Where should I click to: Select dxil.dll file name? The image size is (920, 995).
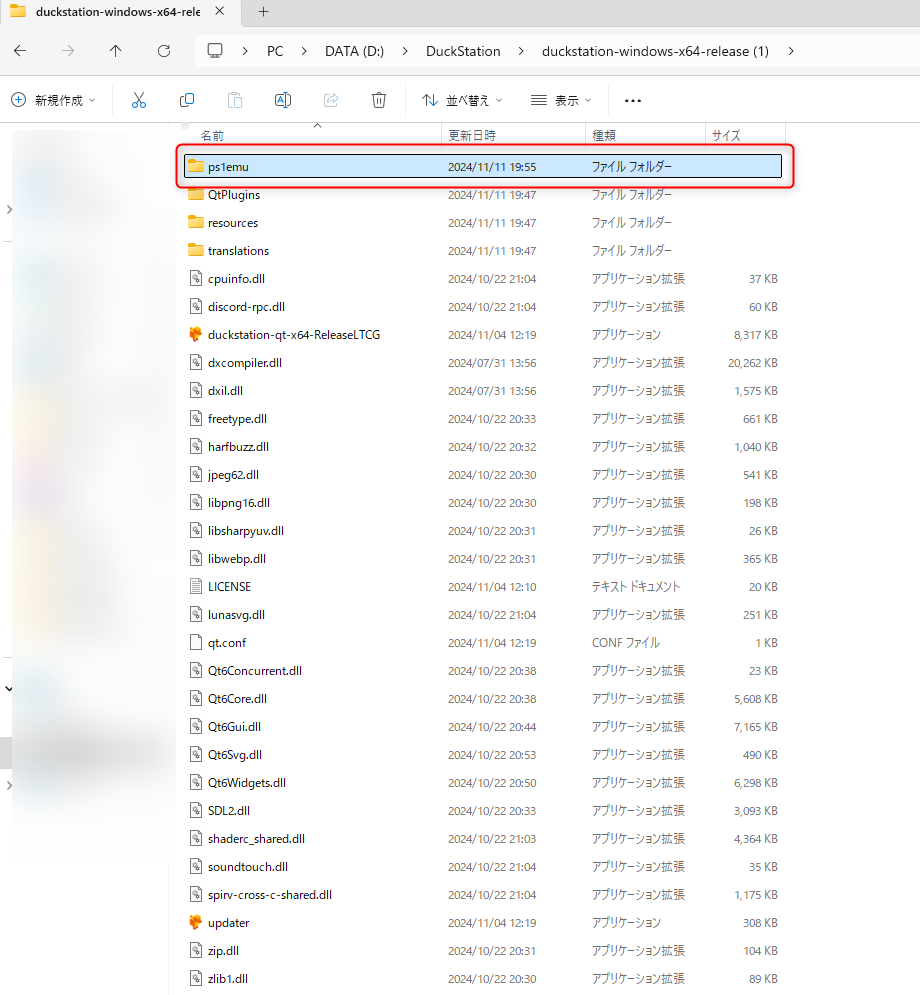(x=225, y=390)
